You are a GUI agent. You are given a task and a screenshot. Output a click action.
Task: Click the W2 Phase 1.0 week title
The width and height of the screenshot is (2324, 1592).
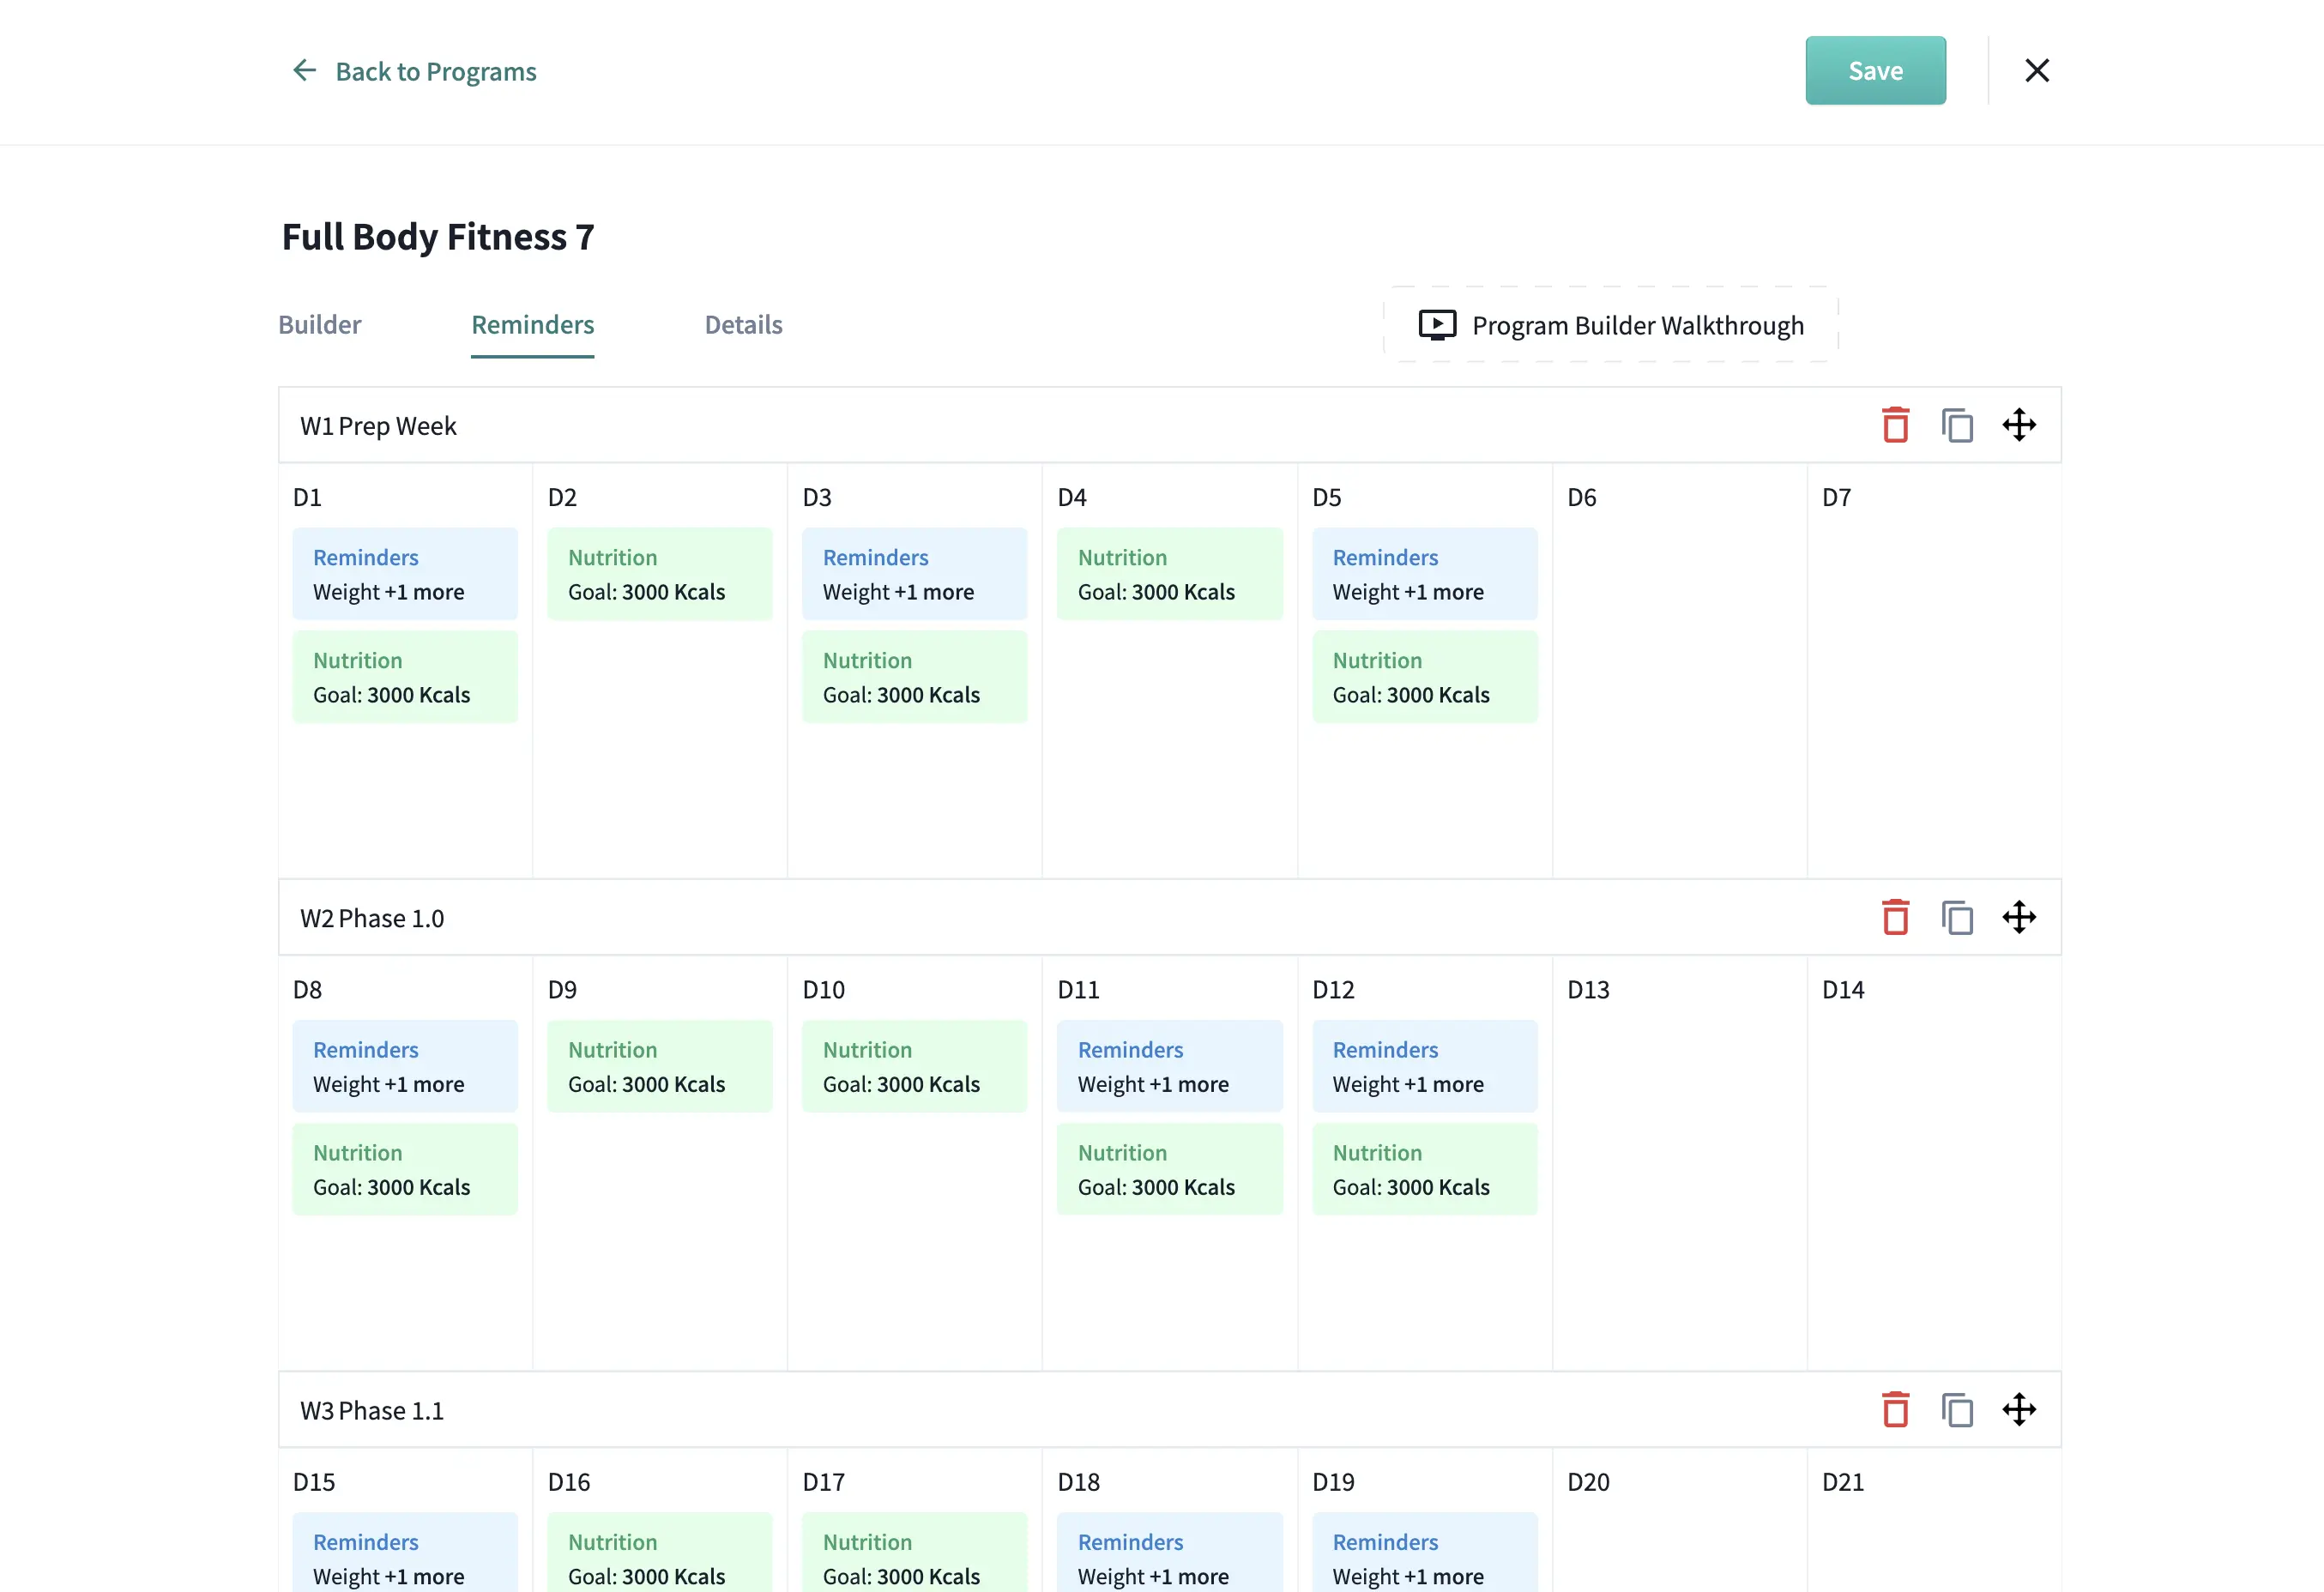pyautogui.click(x=372, y=918)
